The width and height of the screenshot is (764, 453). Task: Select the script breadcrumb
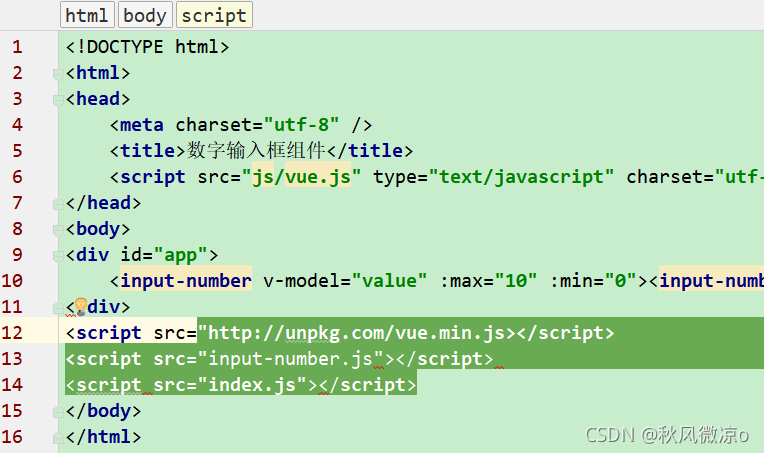214,16
